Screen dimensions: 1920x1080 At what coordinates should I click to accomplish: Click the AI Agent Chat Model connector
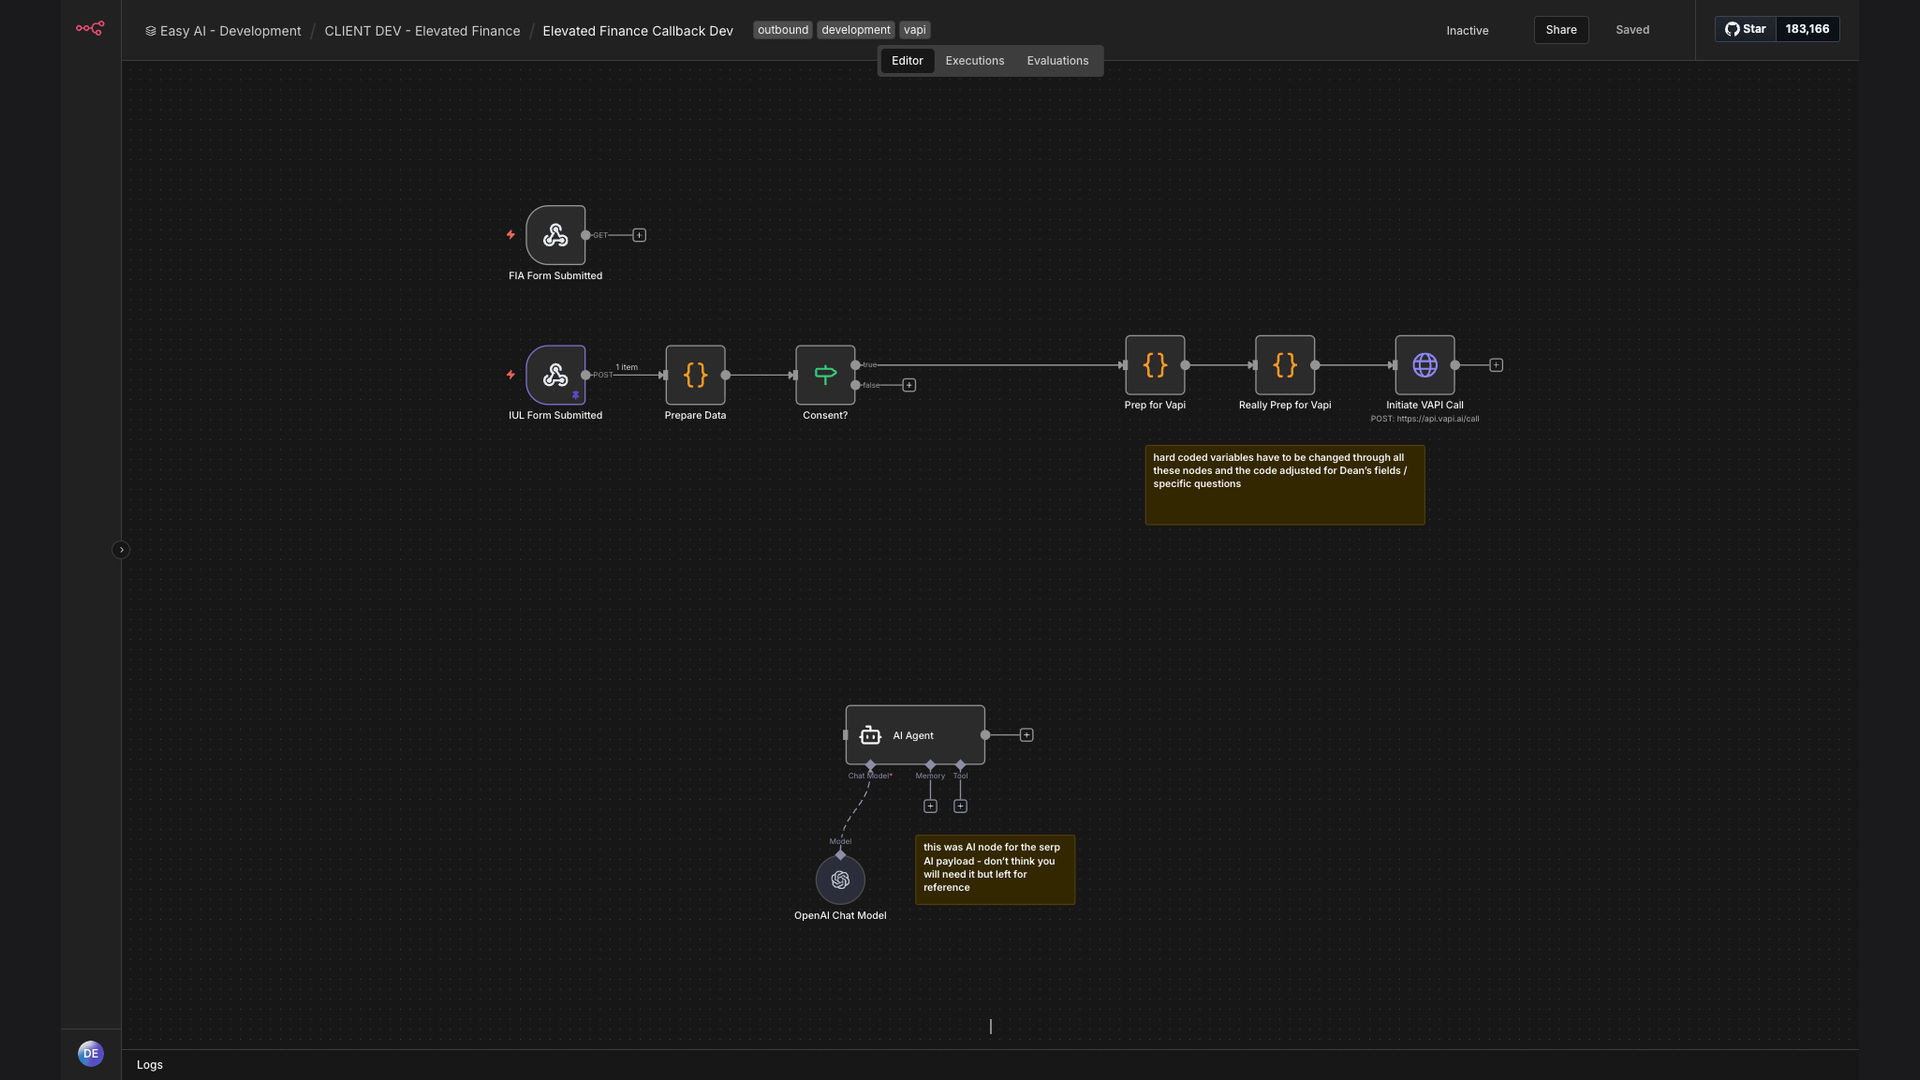pyautogui.click(x=870, y=765)
